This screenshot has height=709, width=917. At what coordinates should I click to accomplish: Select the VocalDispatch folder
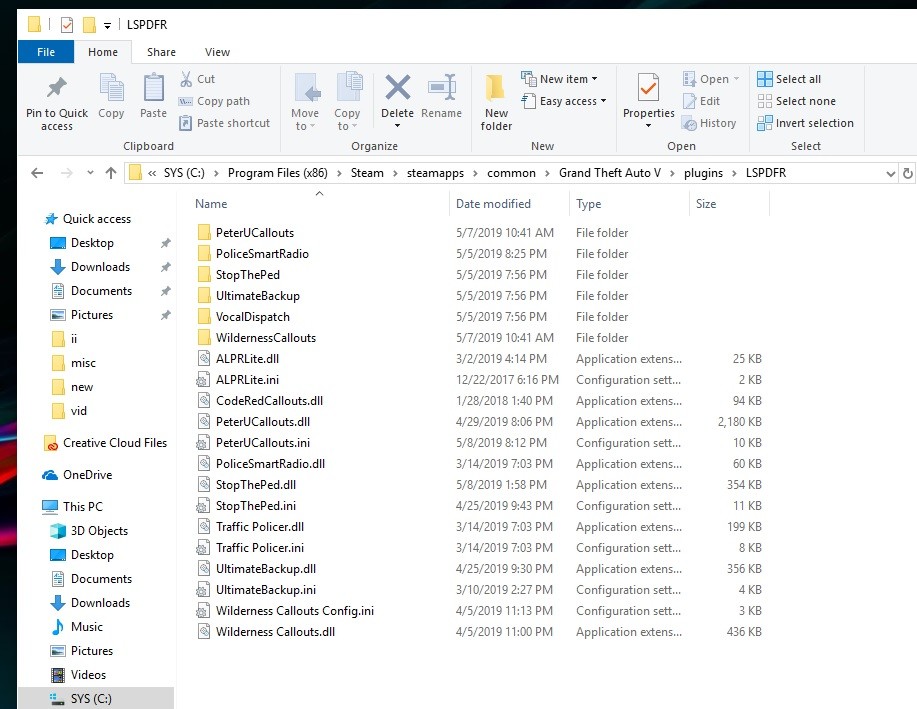[x=253, y=317]
